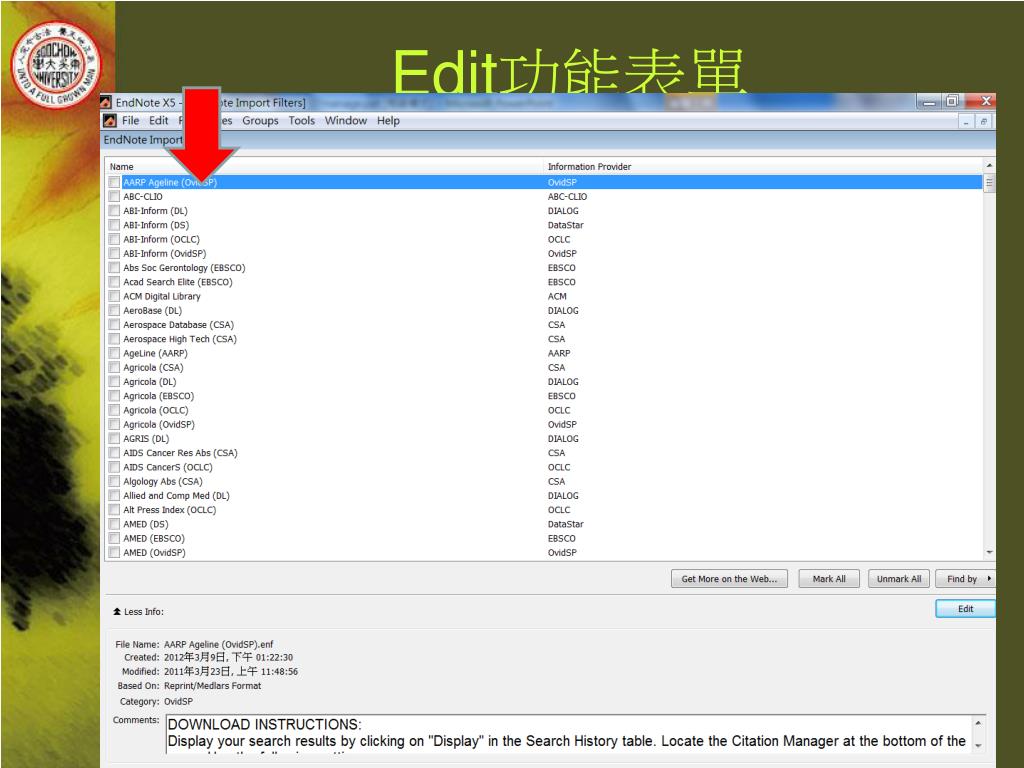Viewport: 1024px width, 768px height.
Task: Click the ACM provider cell
Action: point(557,296)
